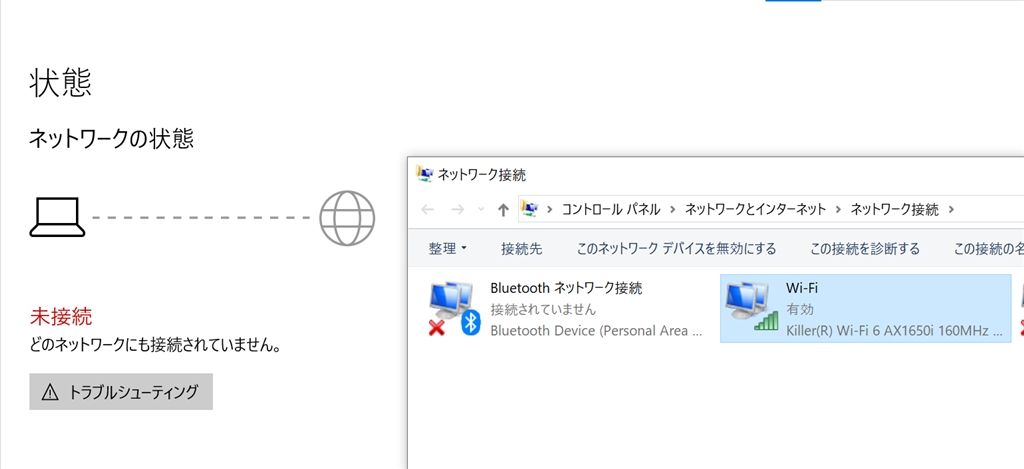Expand chevron after コントロール パネル breadcrumb
This screenshot has width=1024, height=469.
[x=673, y=210]
